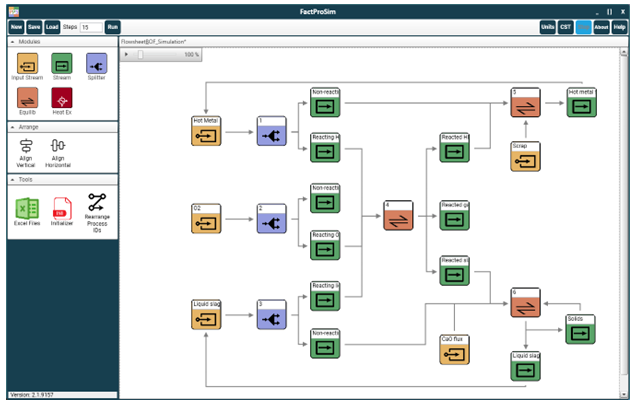Select the Non-reacti stream from splitter 2
633x405 pixels.
click(325, 198)
